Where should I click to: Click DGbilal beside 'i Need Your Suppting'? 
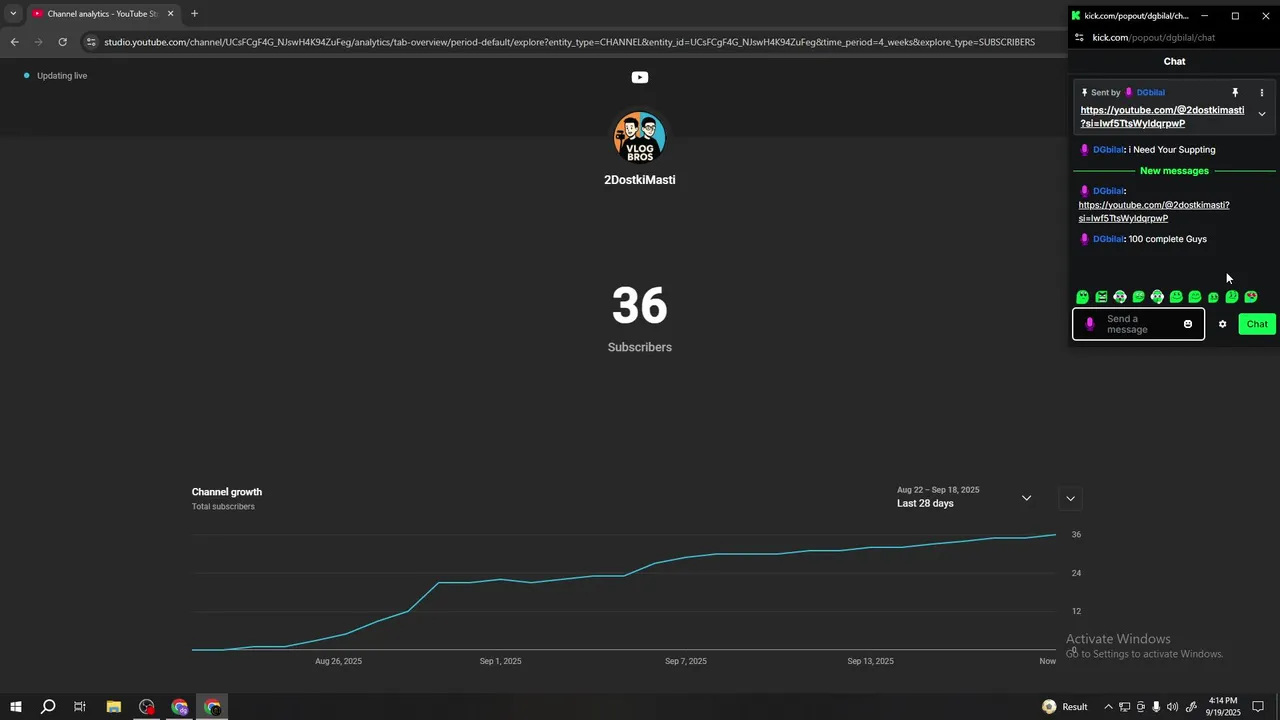click(1109, 150)
